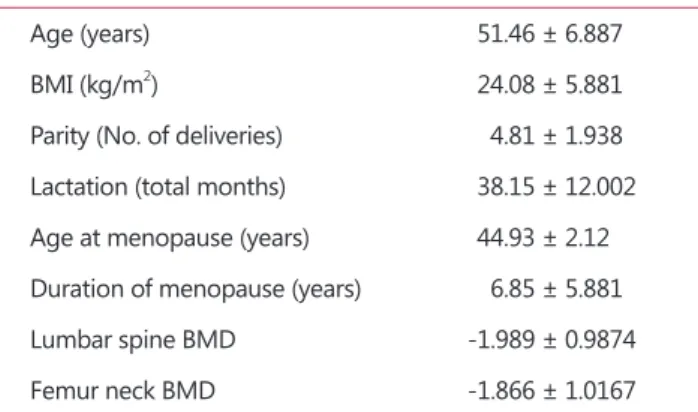Click the Duration of menopause (years) label
This screenshot has height=412, width=698.
[x=195, y=289]
